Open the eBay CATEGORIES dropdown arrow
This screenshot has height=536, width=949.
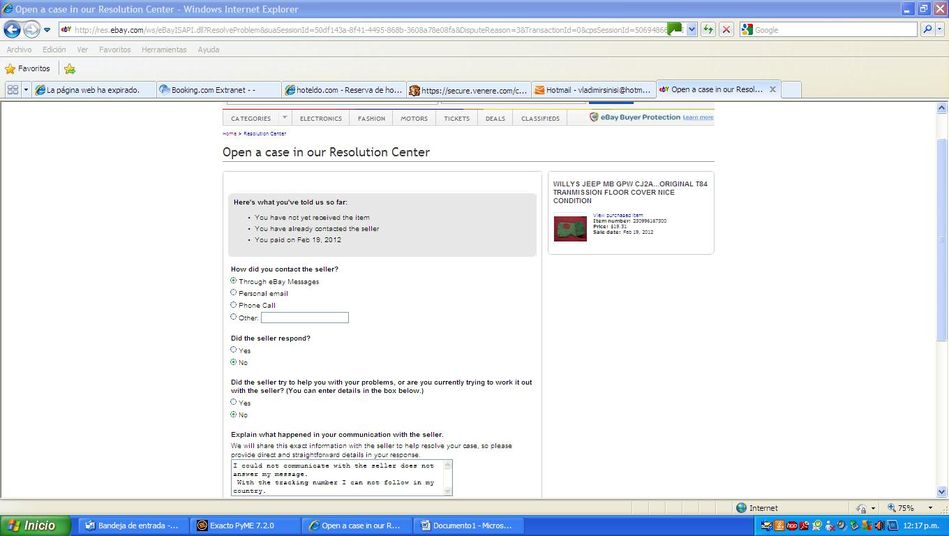(x=284, y=117)
